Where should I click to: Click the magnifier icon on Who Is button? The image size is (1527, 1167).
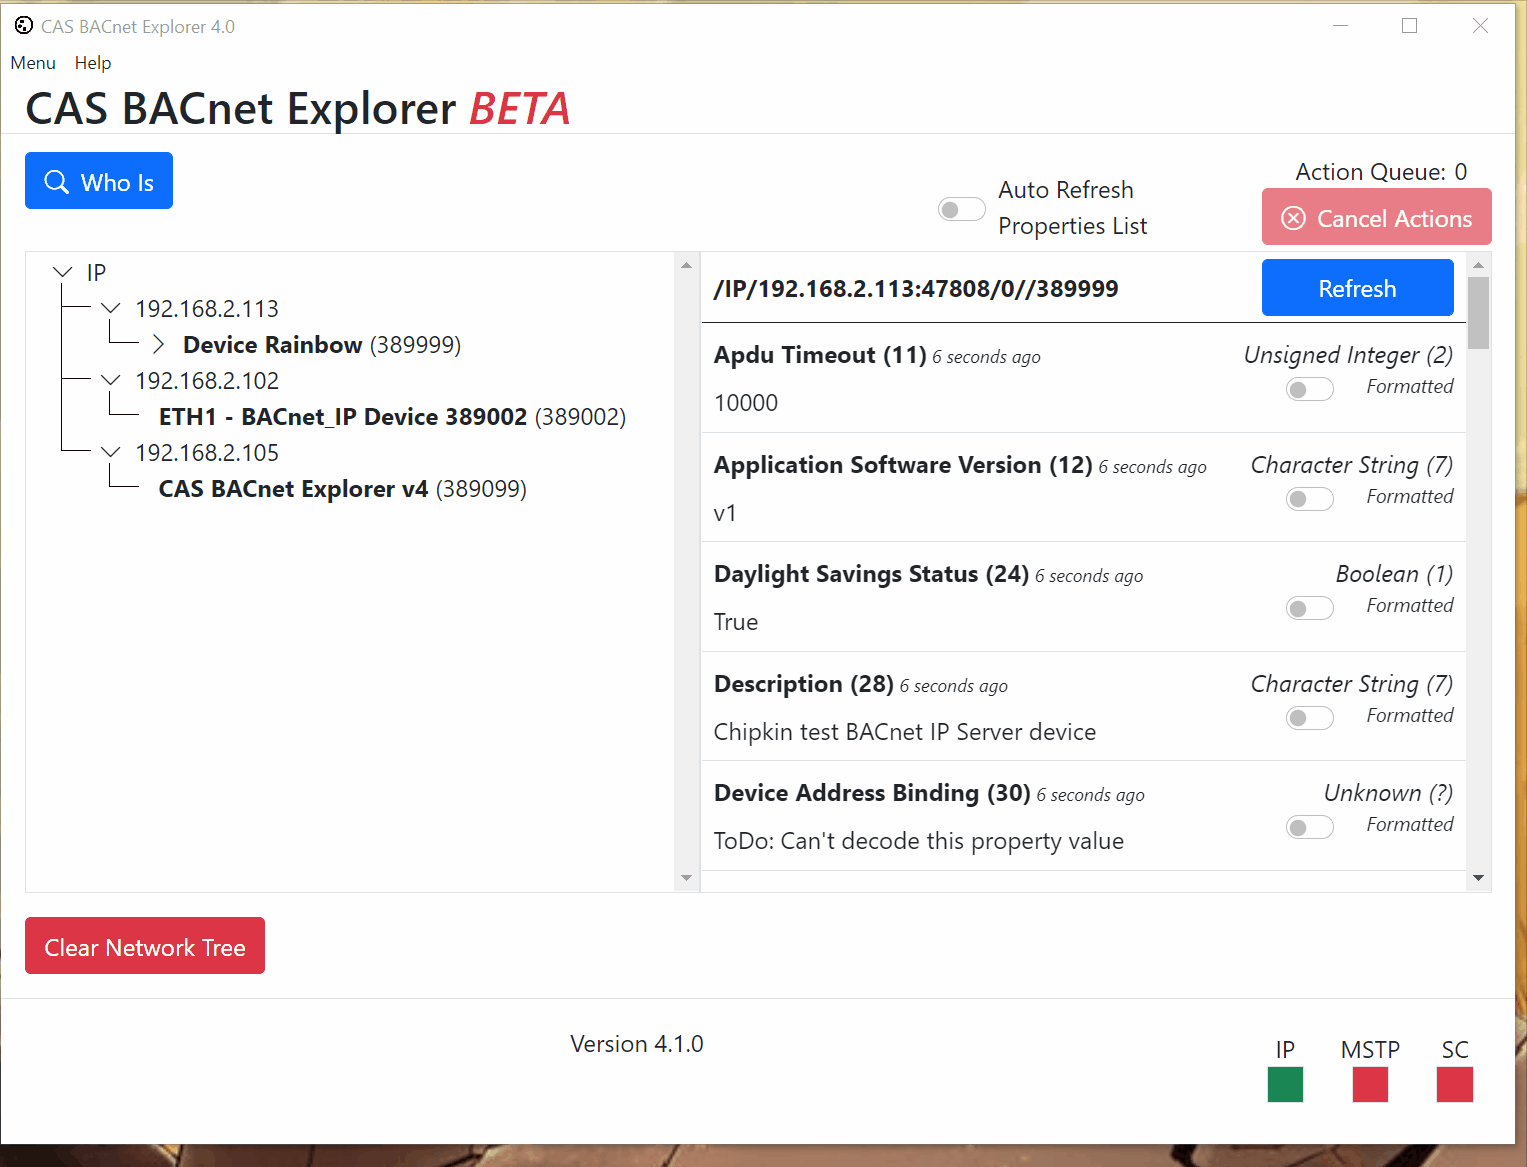pos(57,182)
